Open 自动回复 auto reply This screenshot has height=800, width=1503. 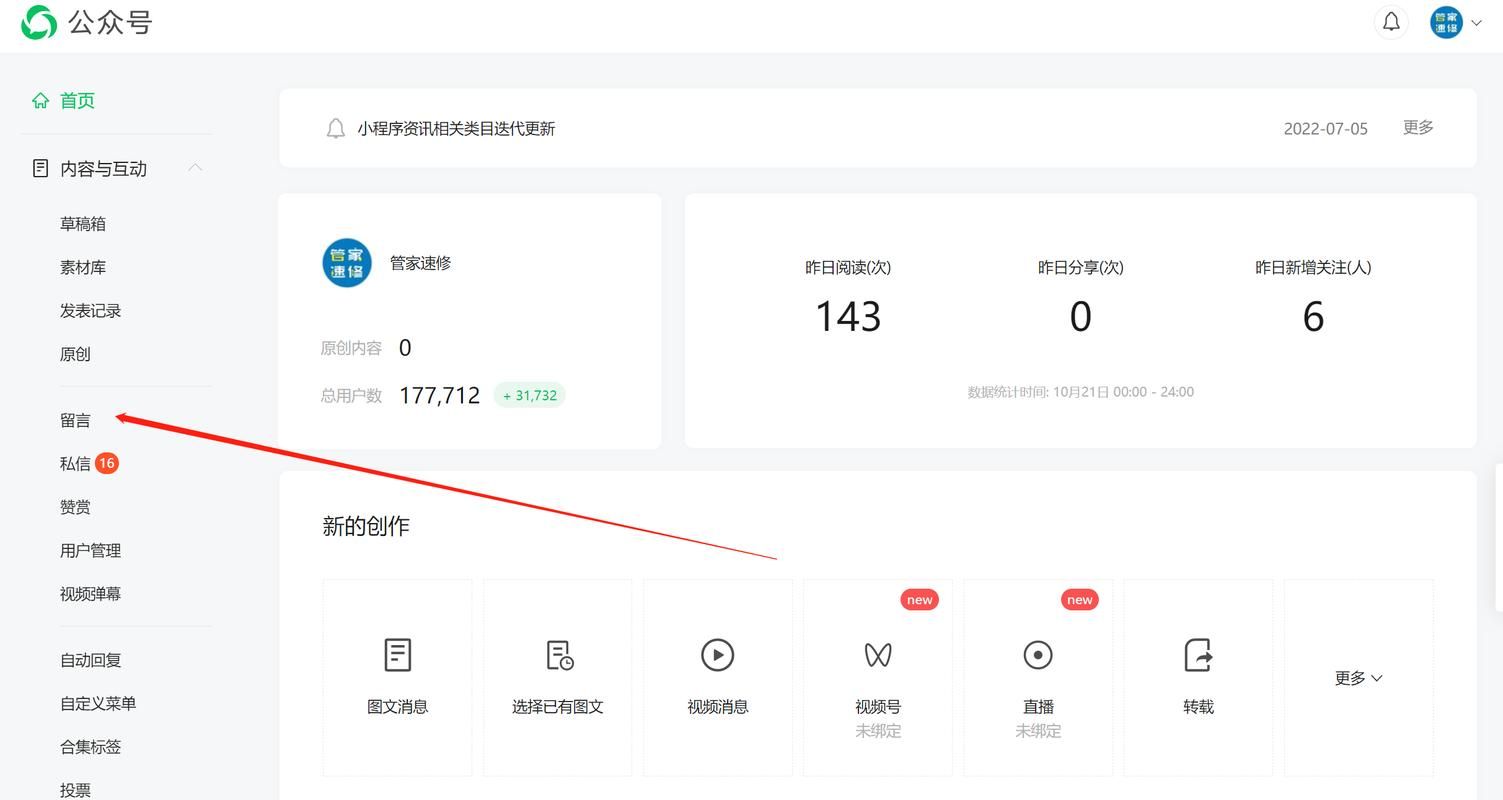coord(90,660)
